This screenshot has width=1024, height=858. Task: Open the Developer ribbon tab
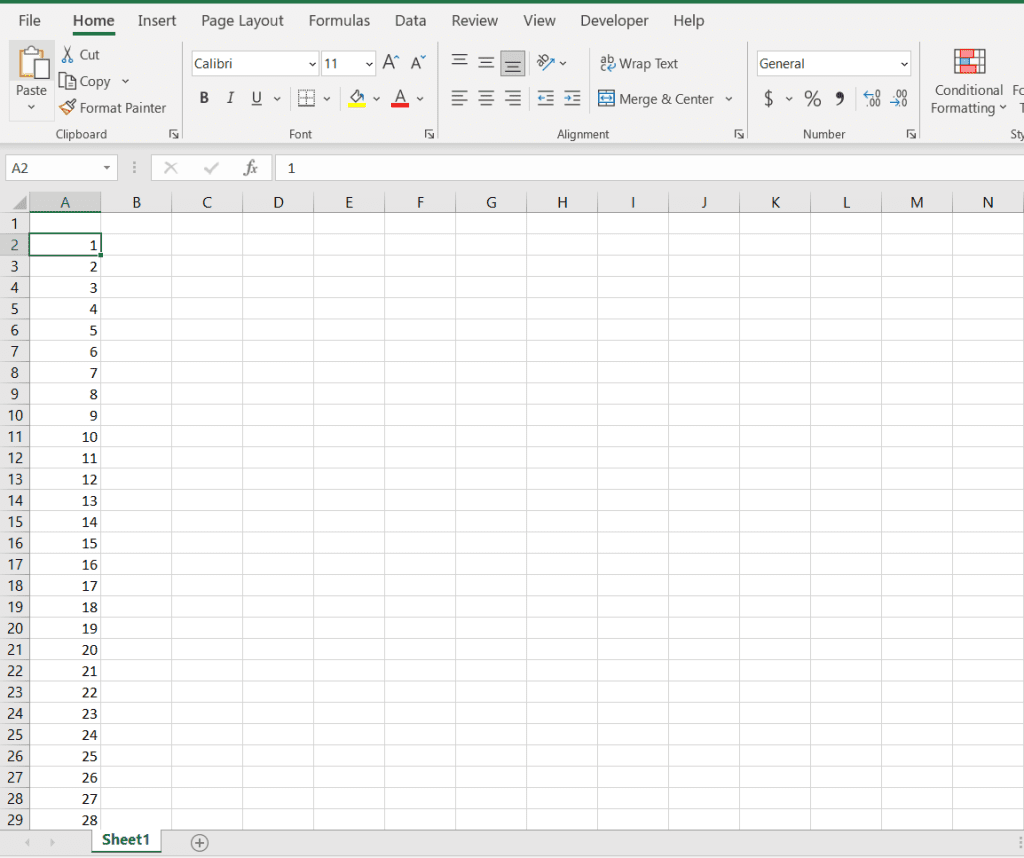coord(614,20)
